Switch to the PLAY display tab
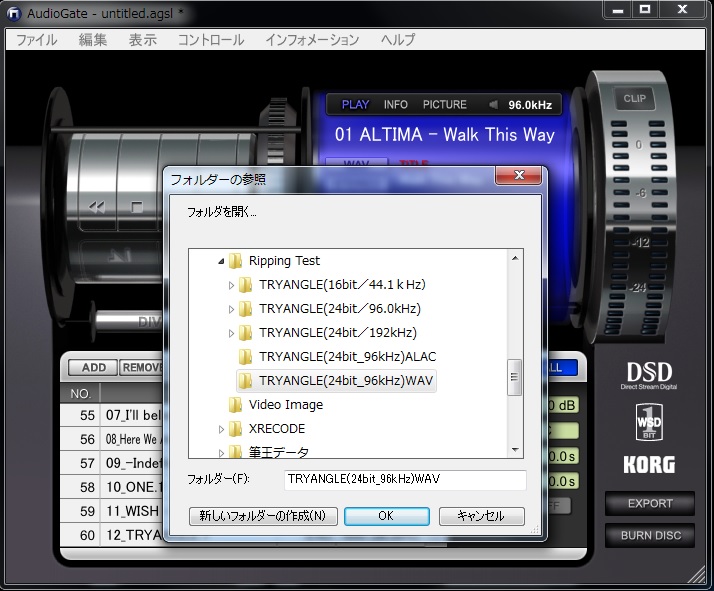Viewport: 714px width, 591px height. pos(355,105)
